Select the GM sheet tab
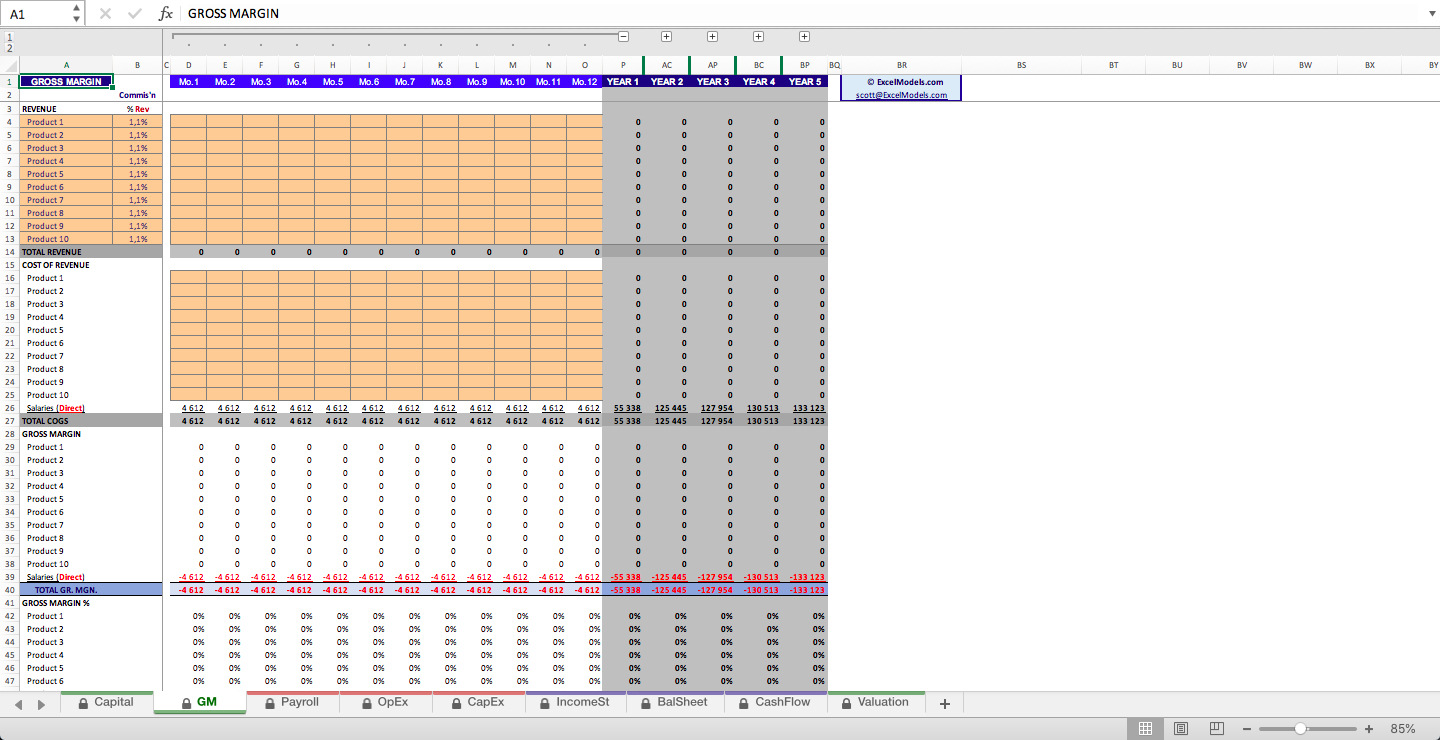The height and width of the screenshot is (740, 1440). pyautogui.click(x=199, y=703)
